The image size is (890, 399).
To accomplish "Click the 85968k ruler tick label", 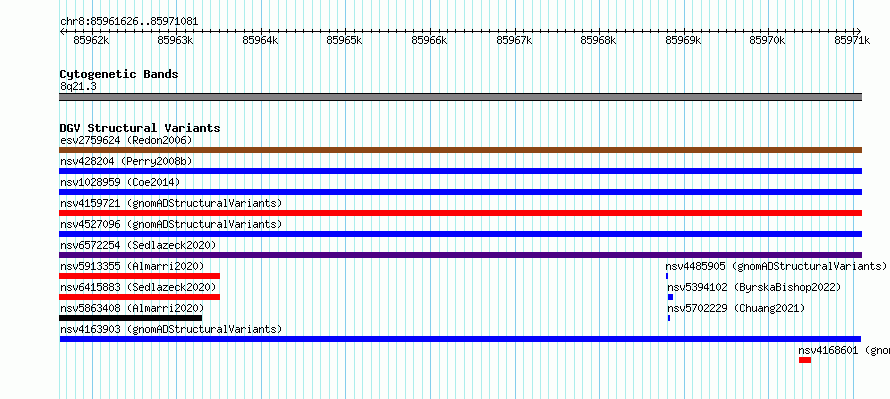I will [x=599, y=40].
